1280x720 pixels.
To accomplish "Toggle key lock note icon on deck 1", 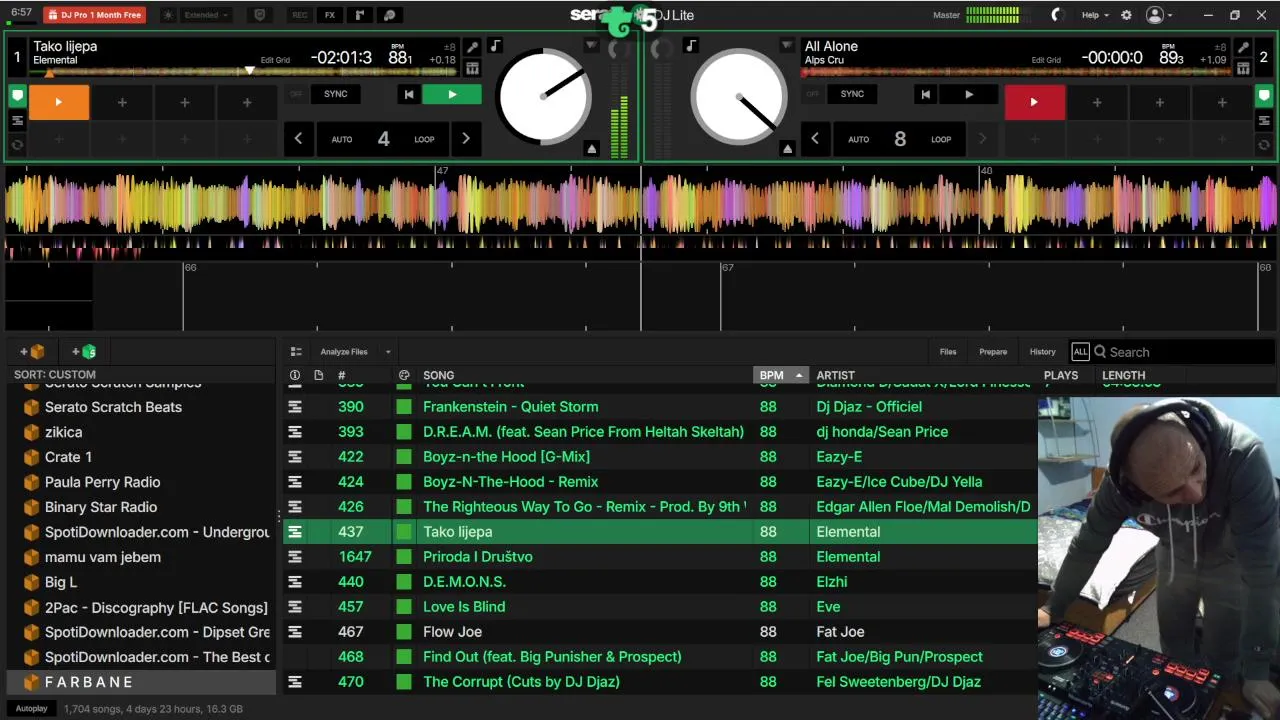I will pyautogui.click(x=495, y=46).
